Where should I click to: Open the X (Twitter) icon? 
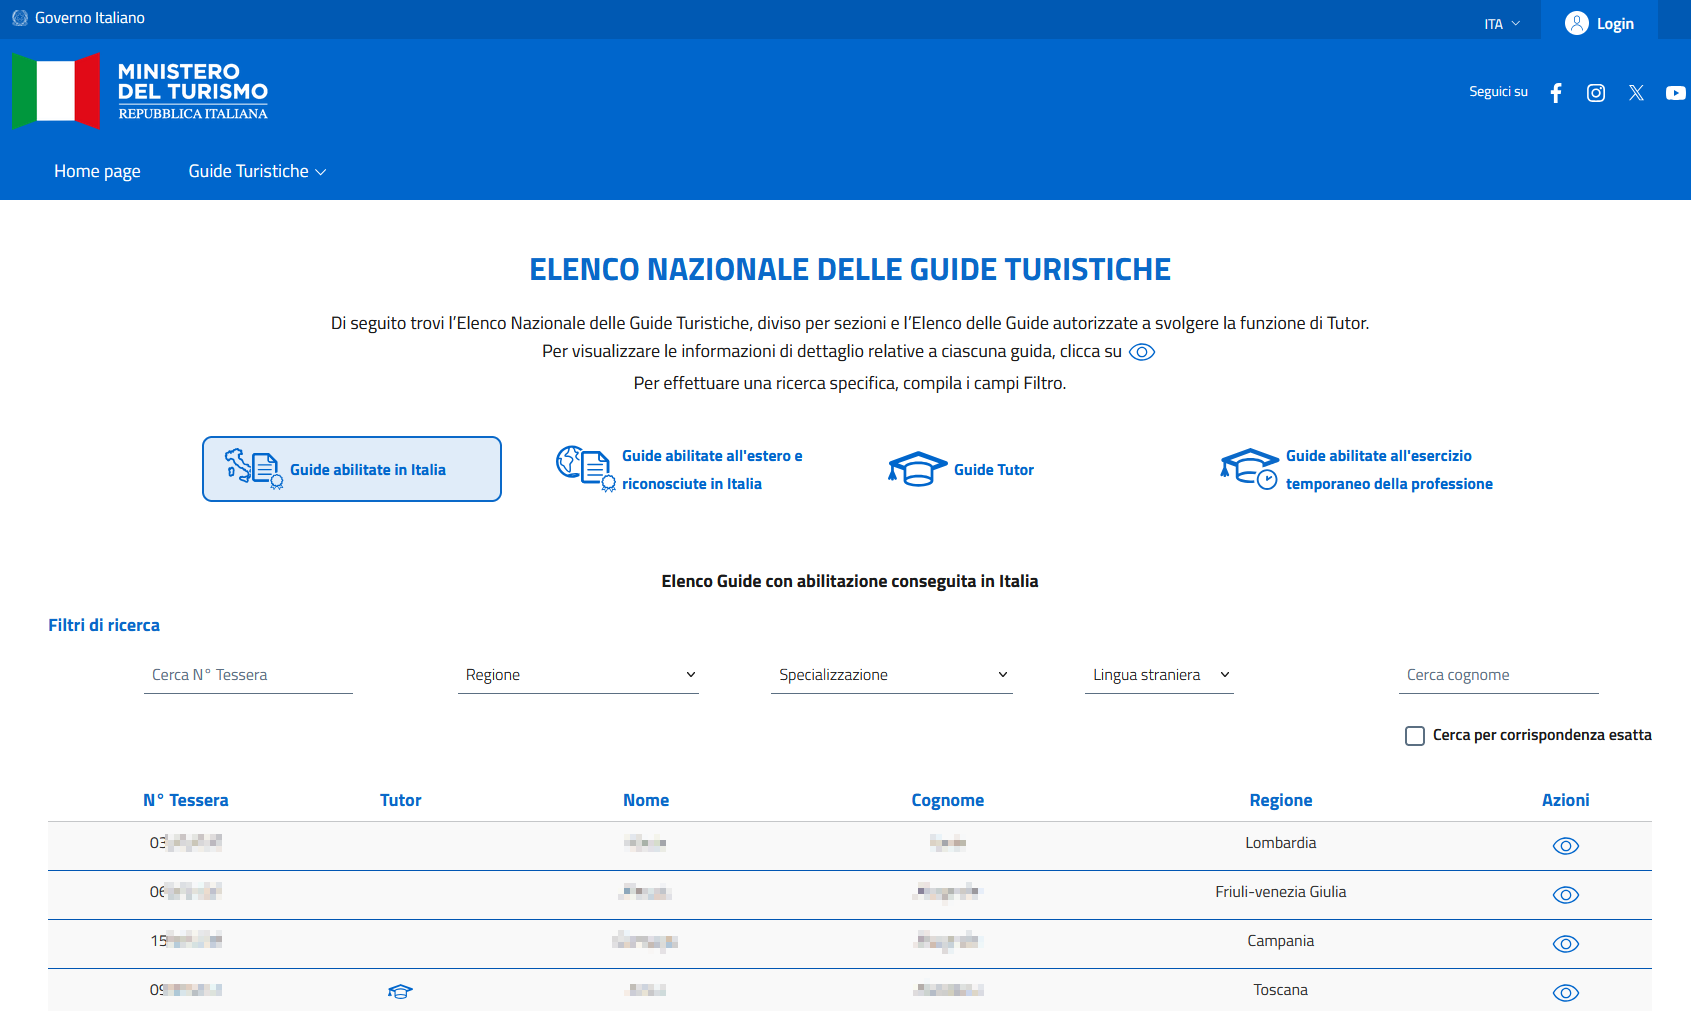tap(1636, 93)
